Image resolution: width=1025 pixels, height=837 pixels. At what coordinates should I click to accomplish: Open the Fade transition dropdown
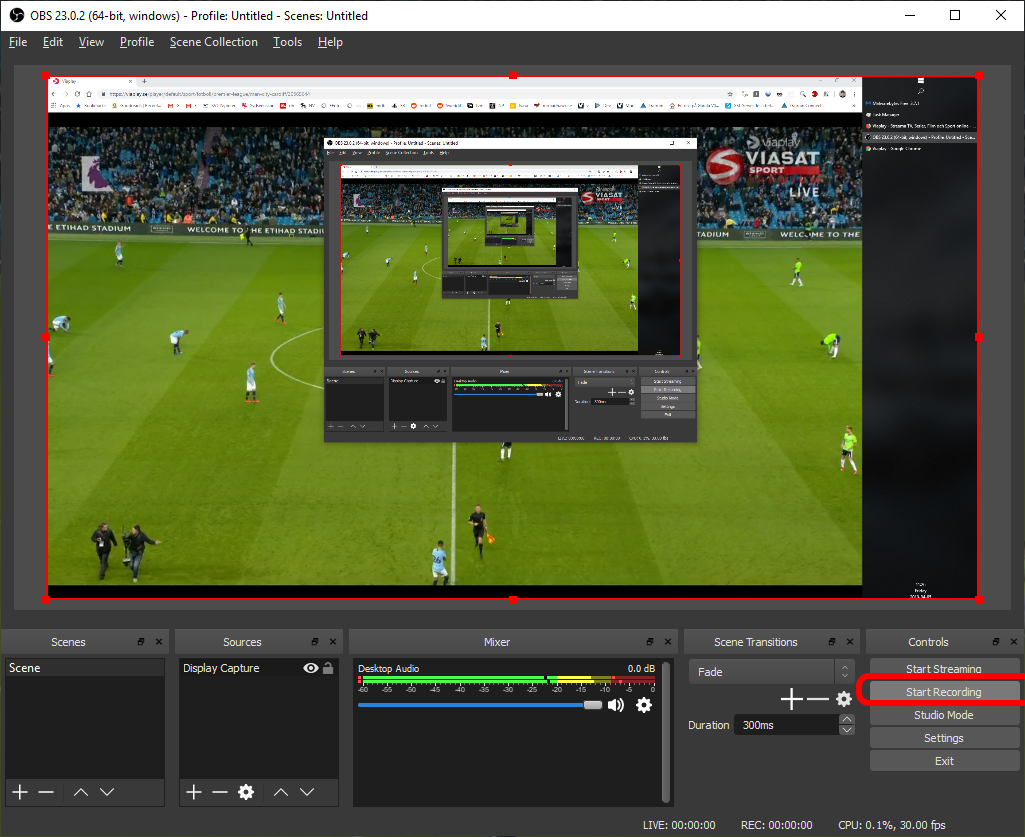(x=771, y=672)
